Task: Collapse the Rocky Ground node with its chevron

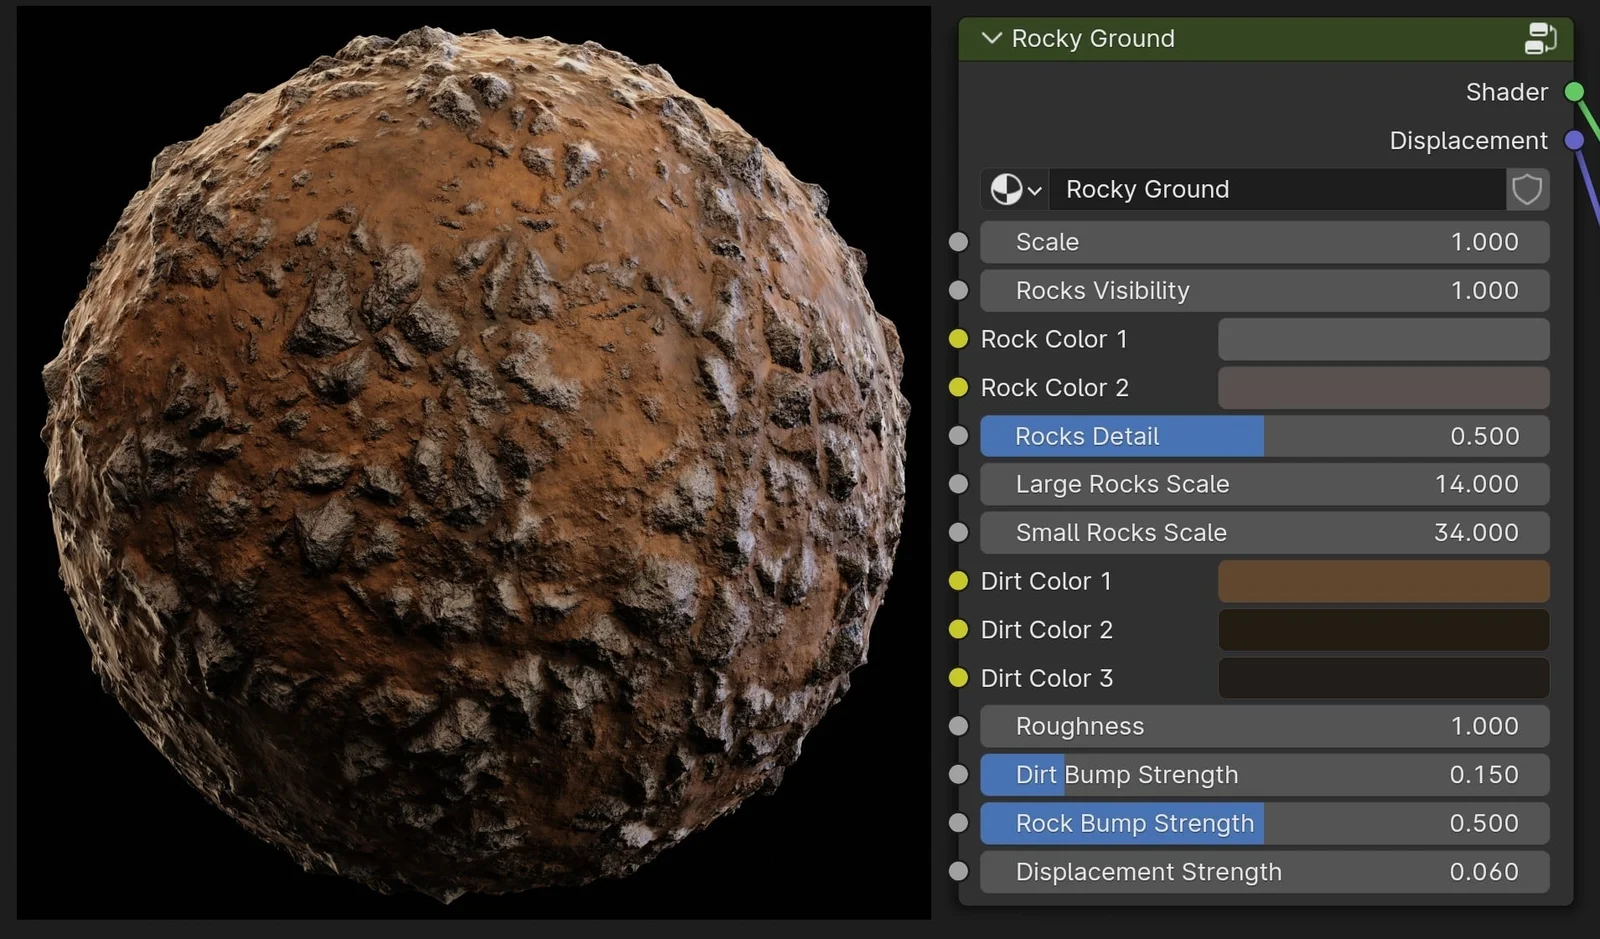Action: click(991, 38)
